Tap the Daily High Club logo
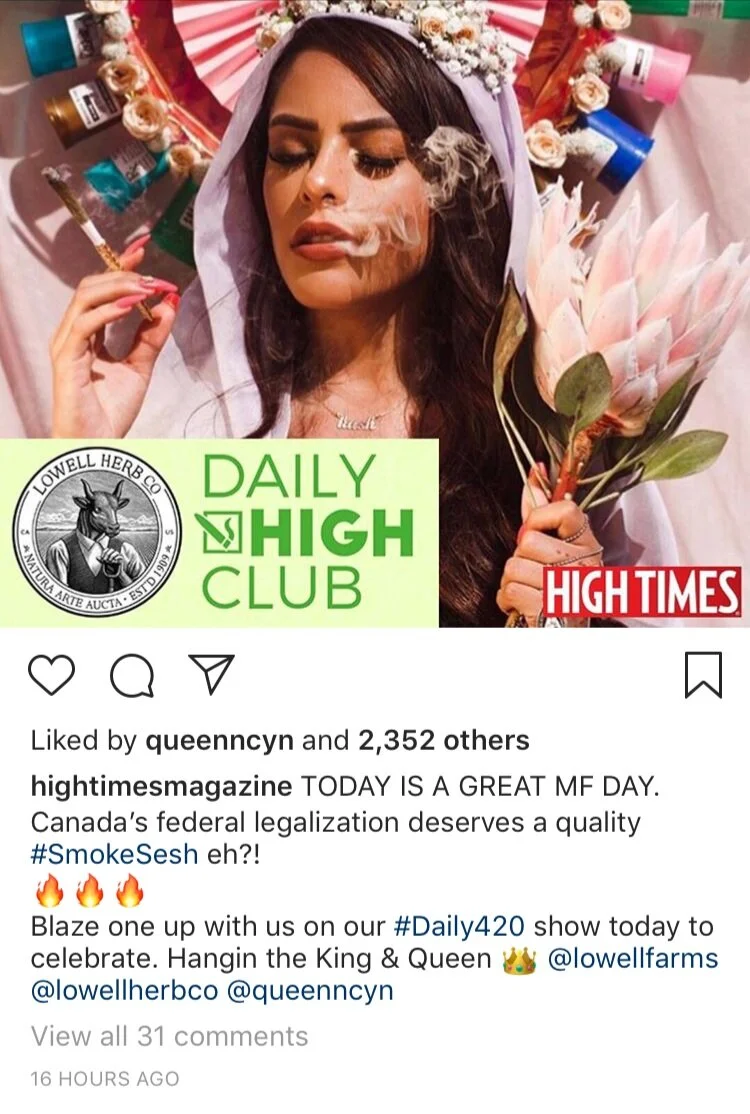This screenshot has width=750, height=1114. (305, 531)
